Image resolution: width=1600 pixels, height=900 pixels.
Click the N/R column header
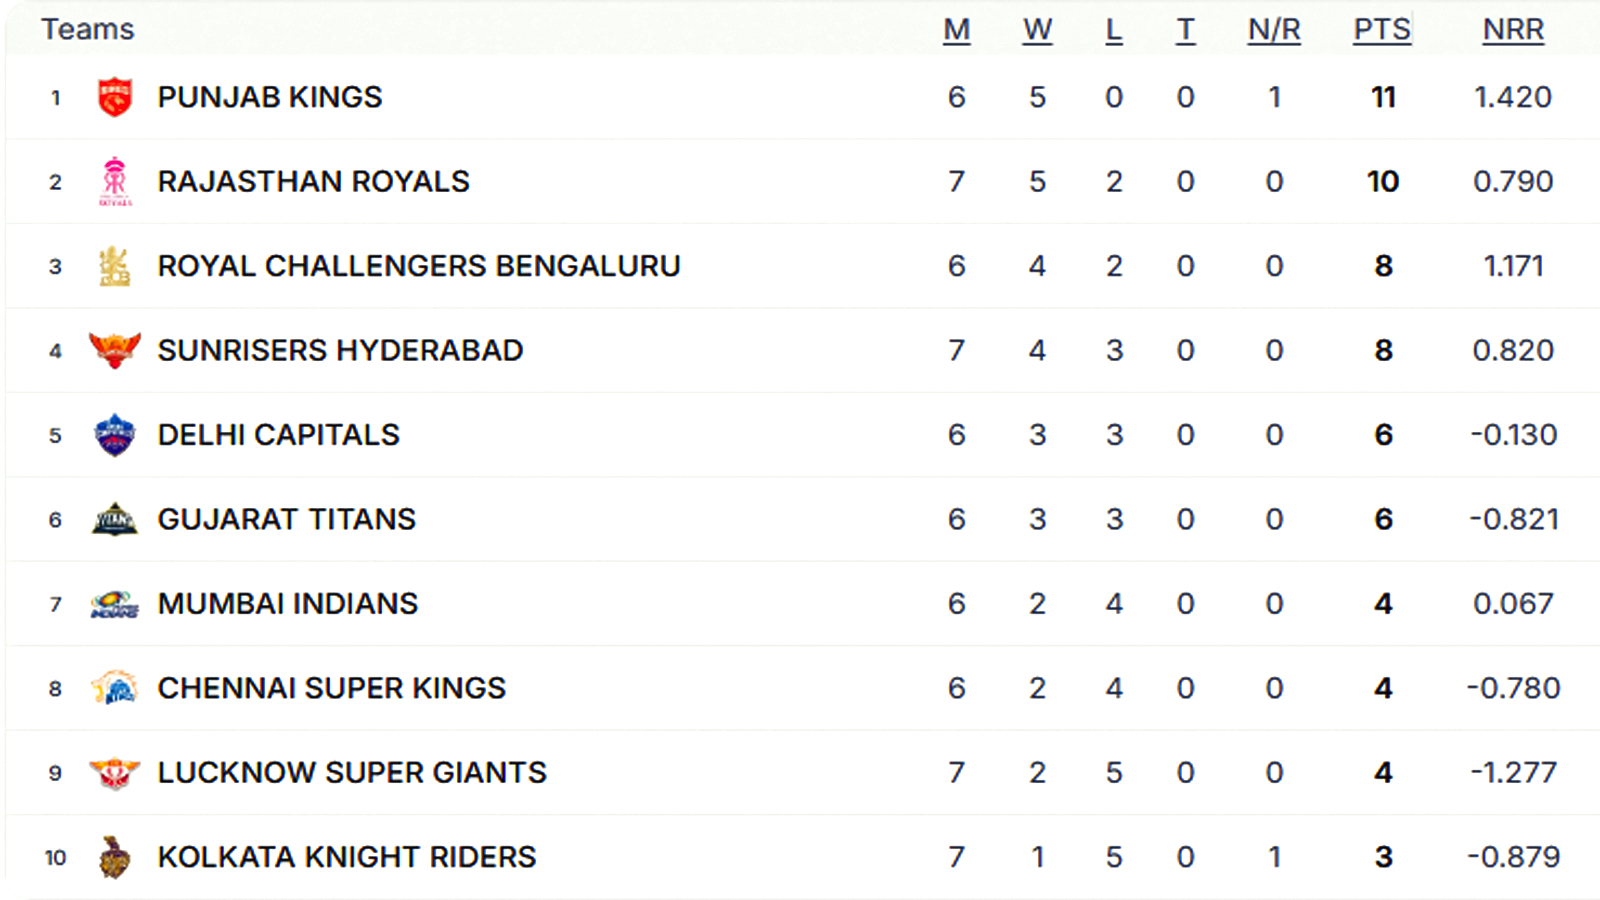[1274, 30]
